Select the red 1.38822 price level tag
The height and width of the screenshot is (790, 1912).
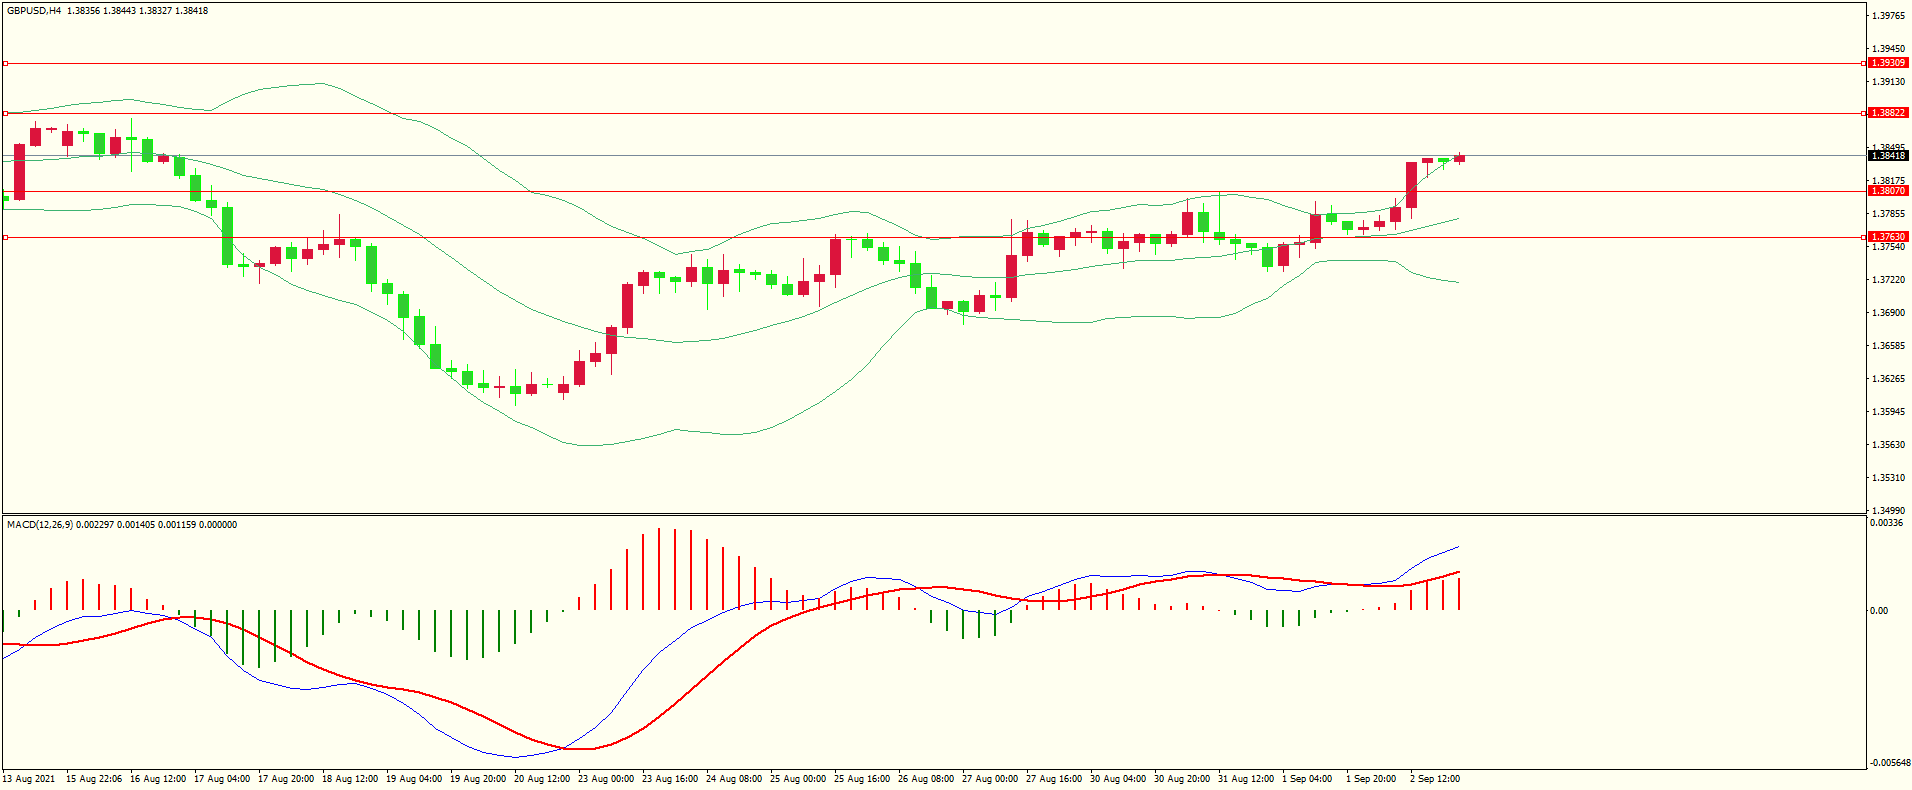(x=1888, y=113)
